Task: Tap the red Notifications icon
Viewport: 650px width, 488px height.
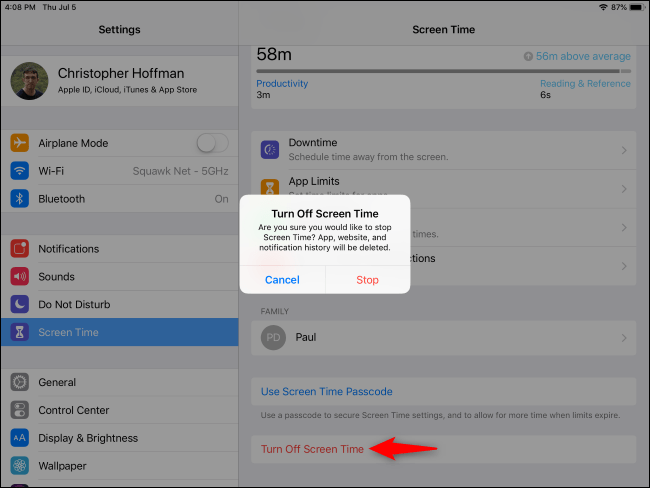Action: [20, 249]
